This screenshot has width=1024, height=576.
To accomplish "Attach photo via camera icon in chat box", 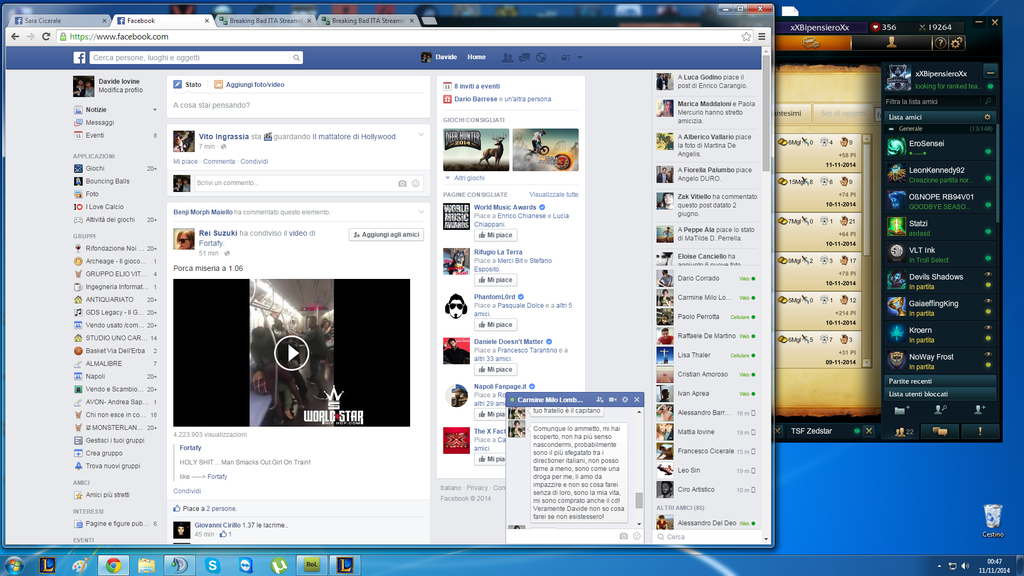I will click(x=624, y=536).
